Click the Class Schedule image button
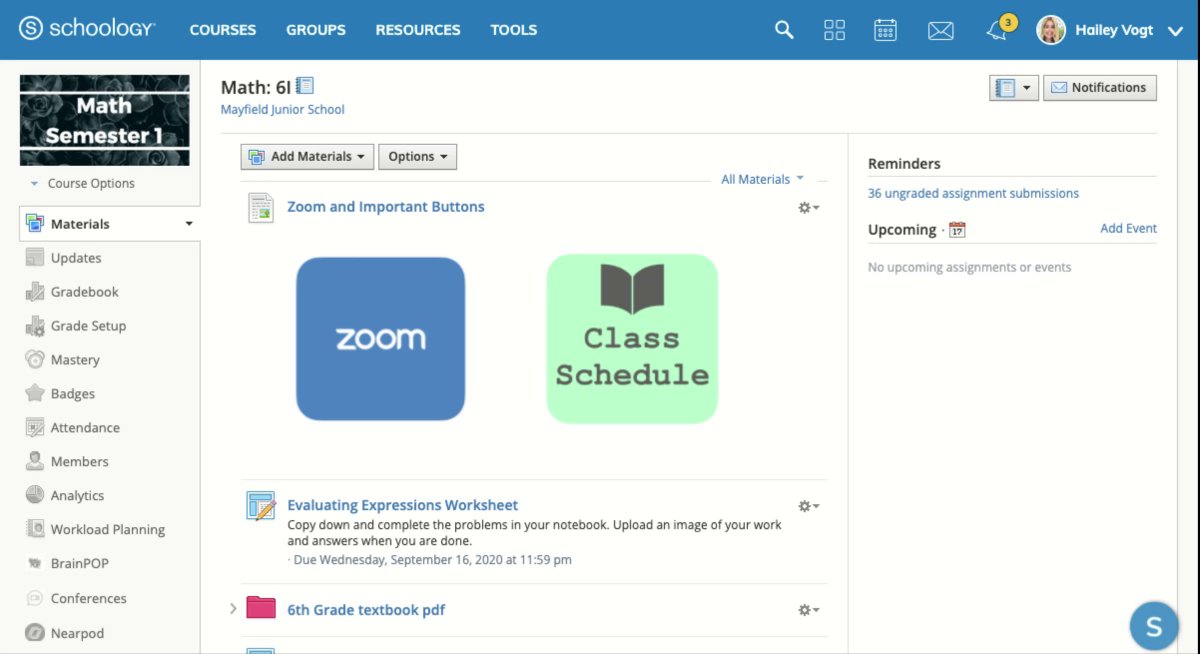Image resolution: width=1200 pixels, height=654 pixels. pos(632,338)
